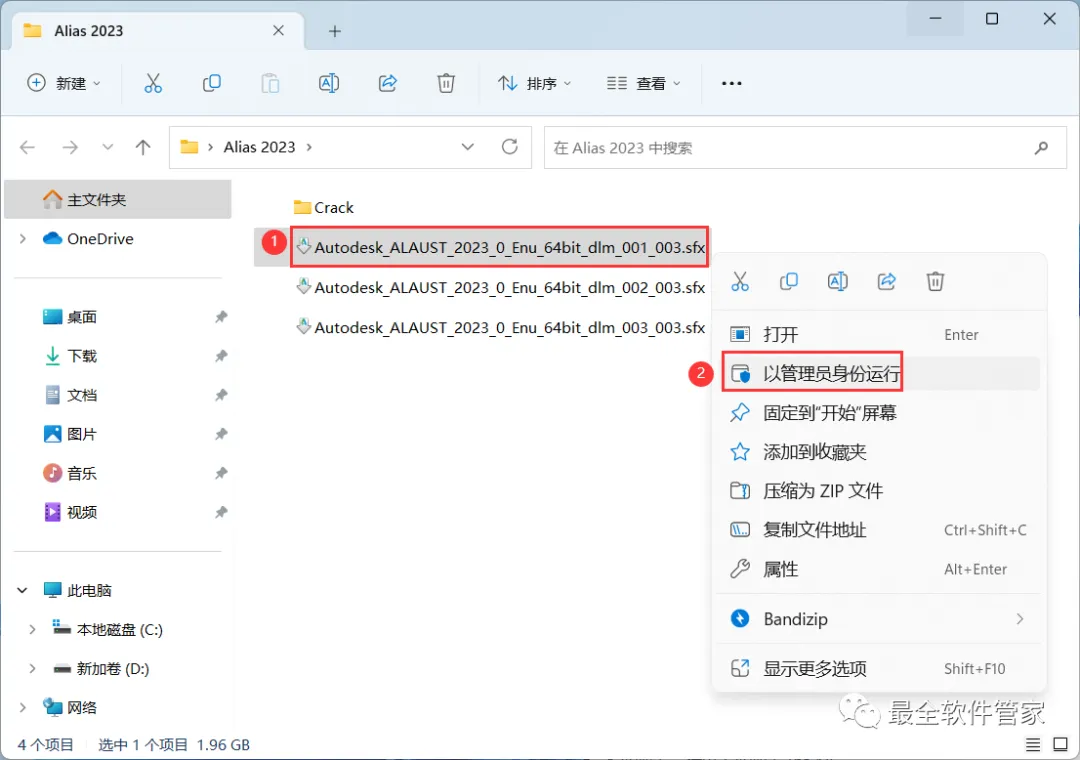Open 下载 quick access folder
1080x760 pixels.
coord(81,356)
